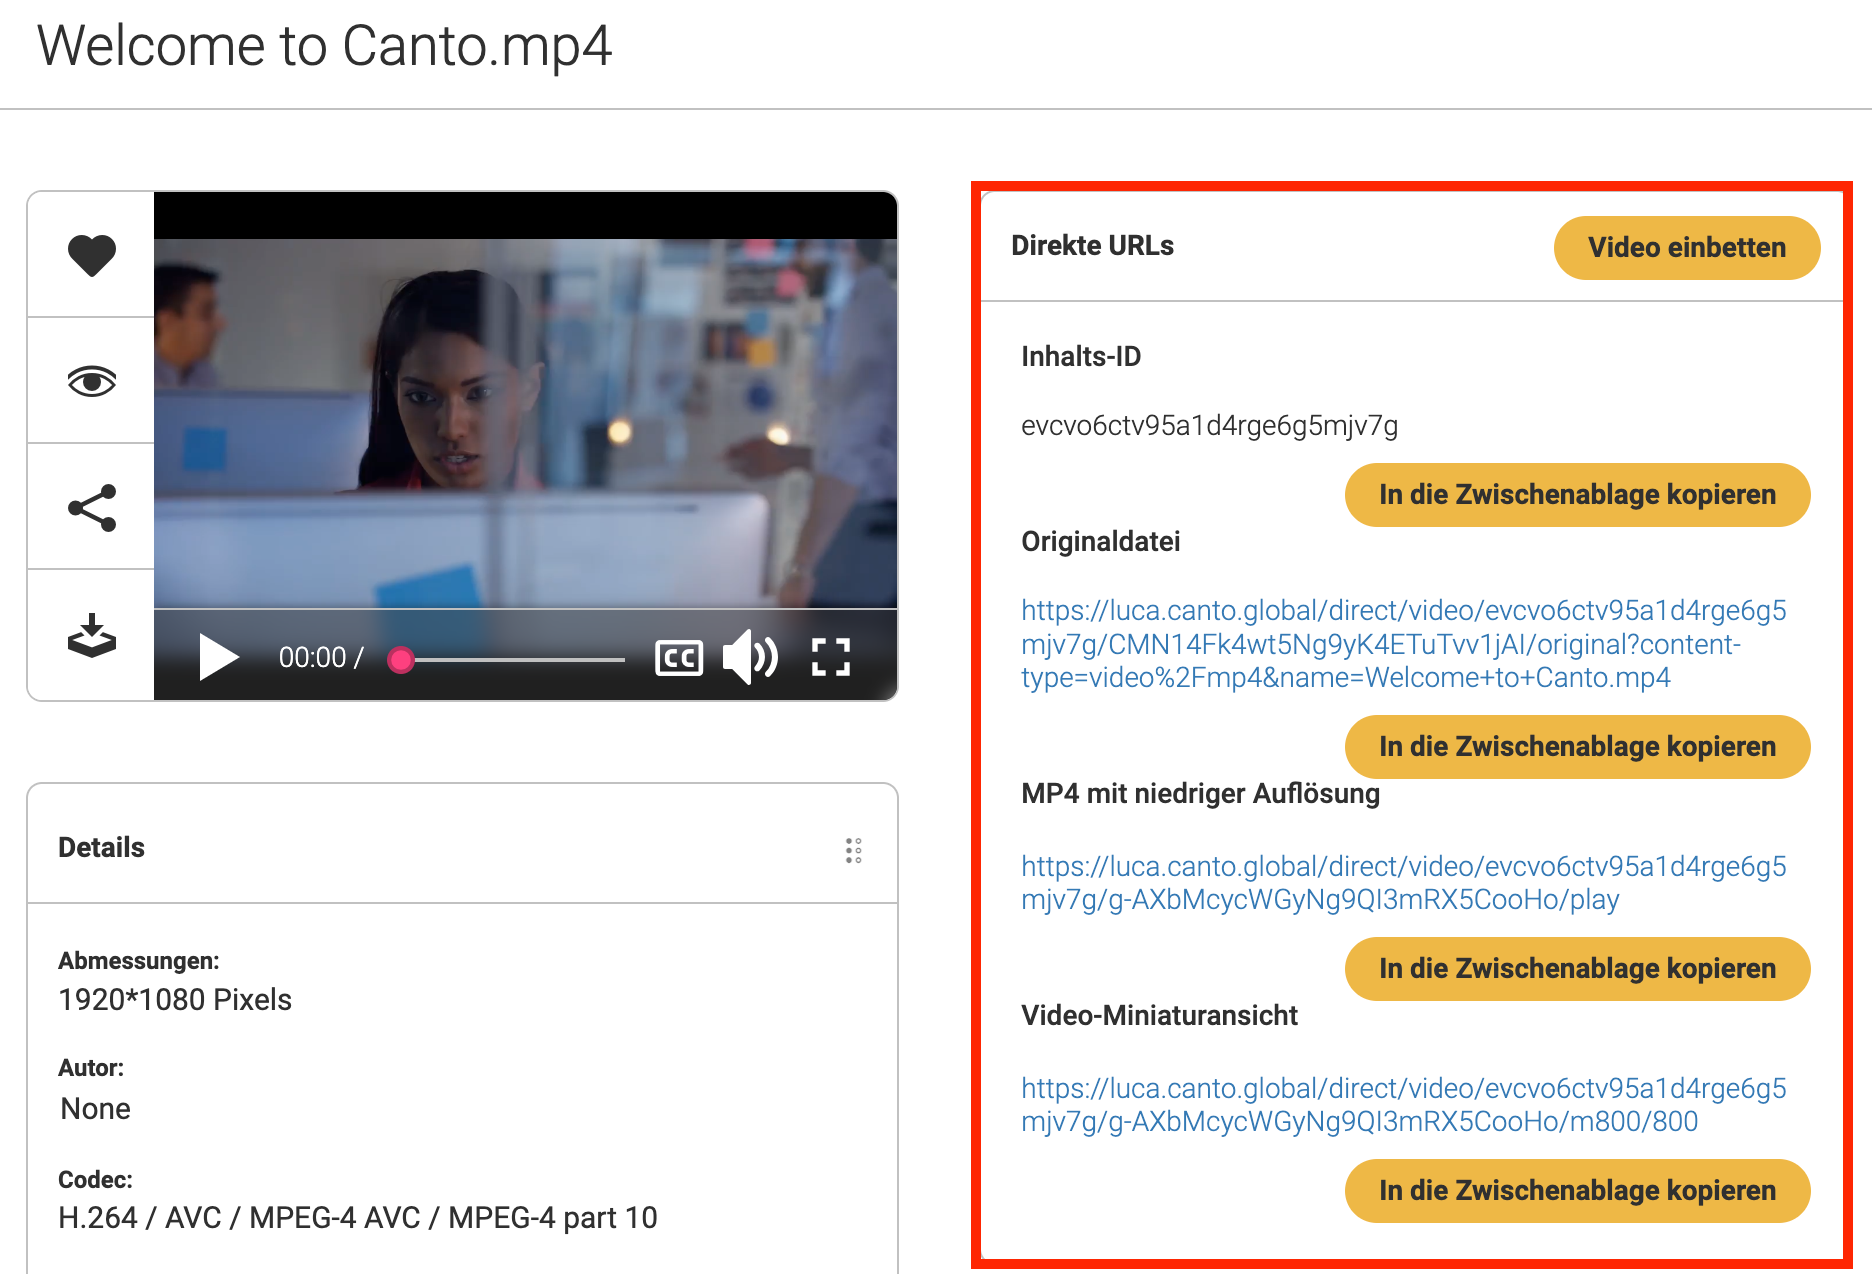
Task: Open the Video-Miniaturansicht m800 link
Action: [x=1403, y=1105]
